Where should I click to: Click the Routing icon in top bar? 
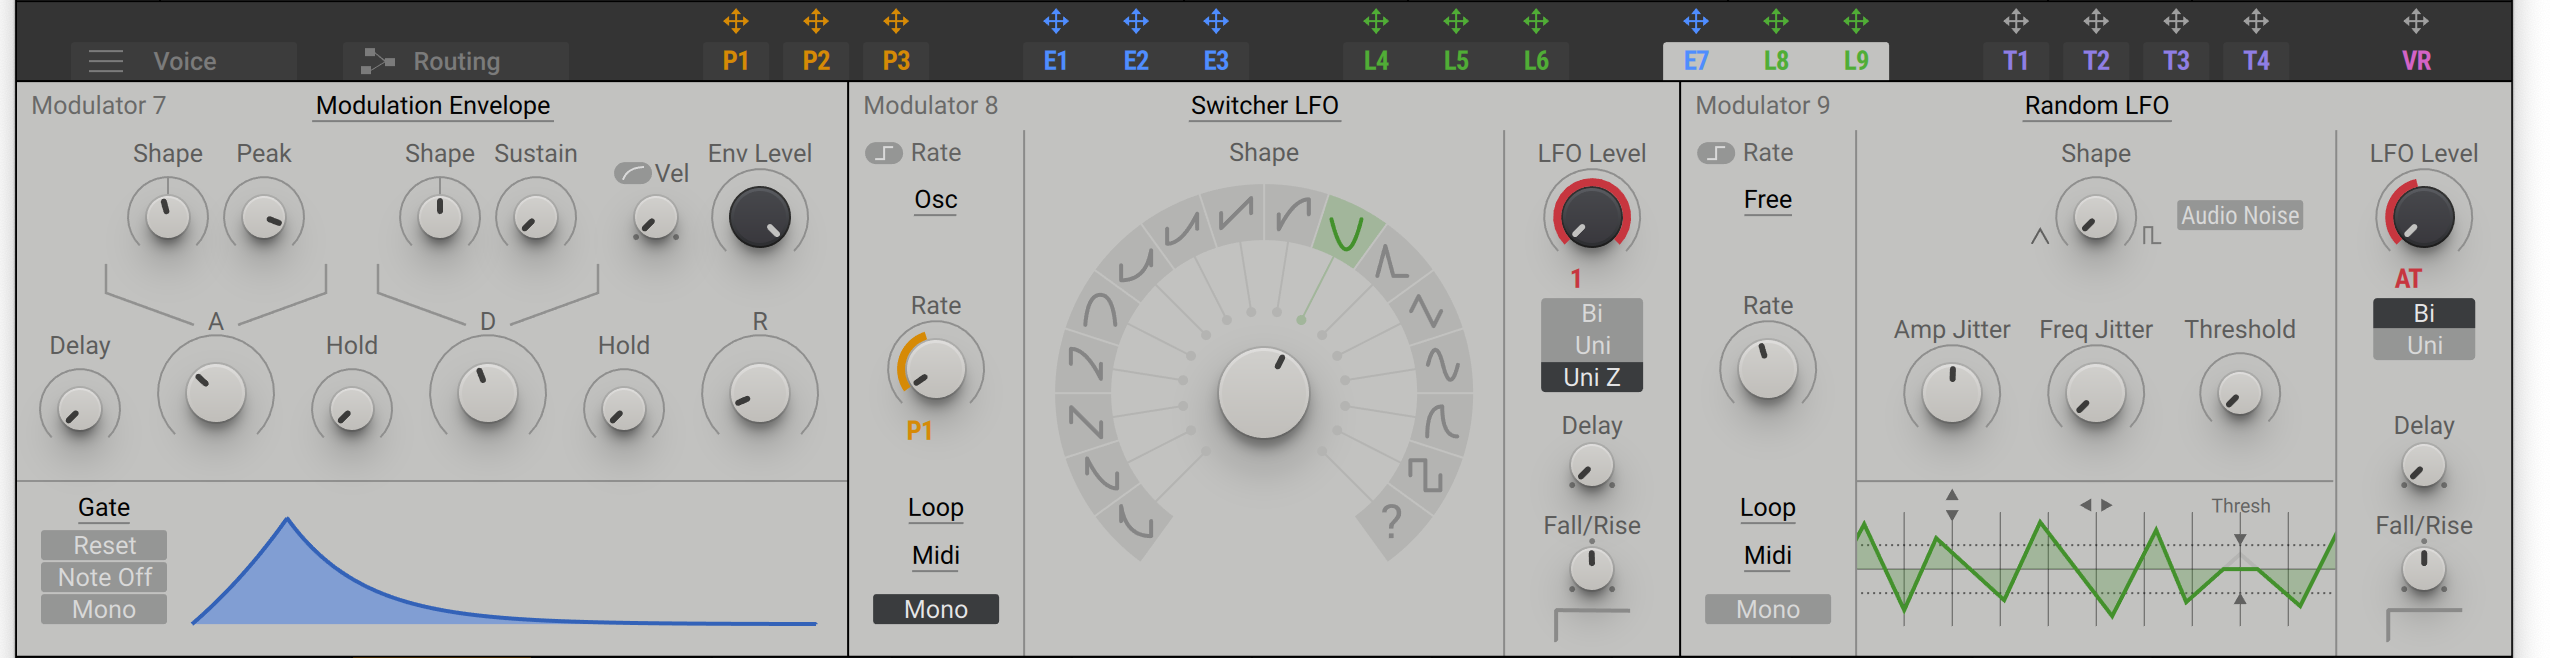[x=377, y=61]
